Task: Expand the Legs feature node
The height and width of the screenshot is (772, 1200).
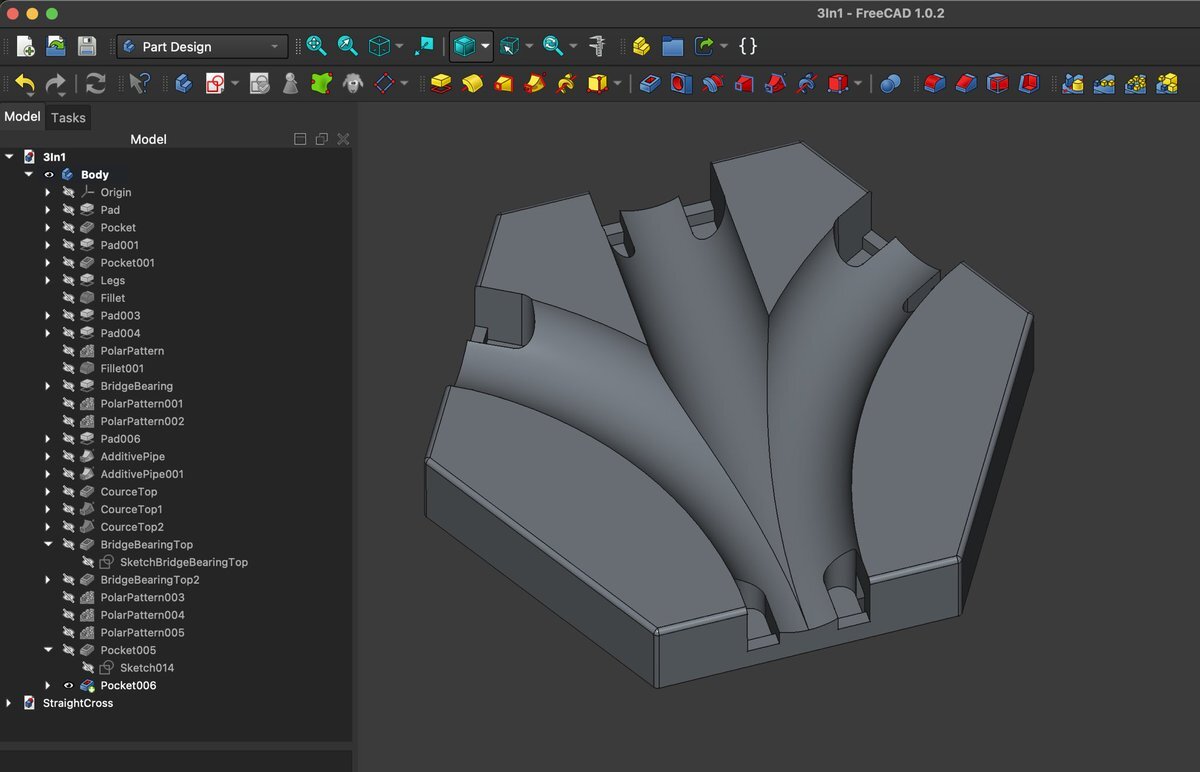Action: [48, 281]
